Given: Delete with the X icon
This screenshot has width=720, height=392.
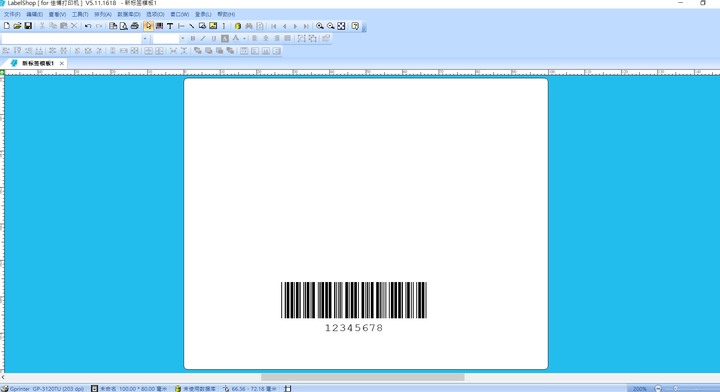Looking at the screenshot, I should click(74, 26).
